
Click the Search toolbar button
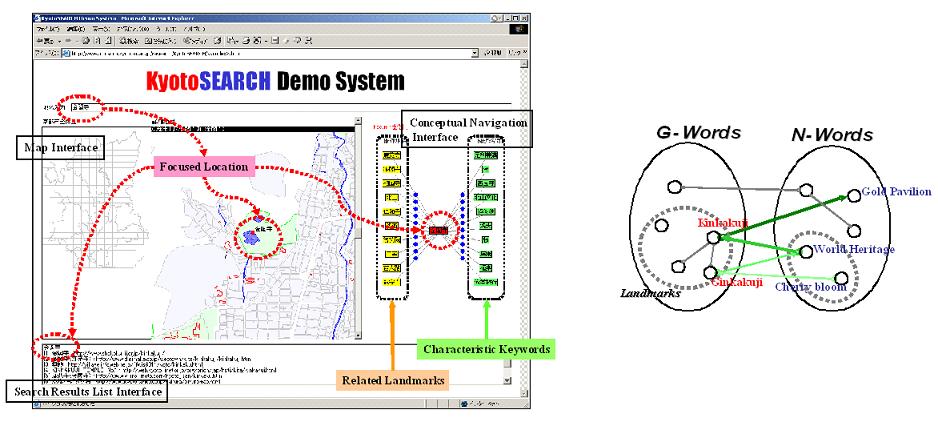pyautogui.click(x=129, y=41)
